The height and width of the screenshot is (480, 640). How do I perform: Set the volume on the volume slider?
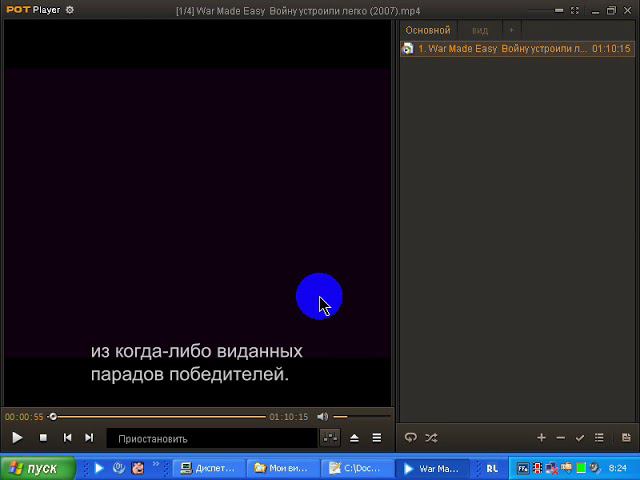362,417
